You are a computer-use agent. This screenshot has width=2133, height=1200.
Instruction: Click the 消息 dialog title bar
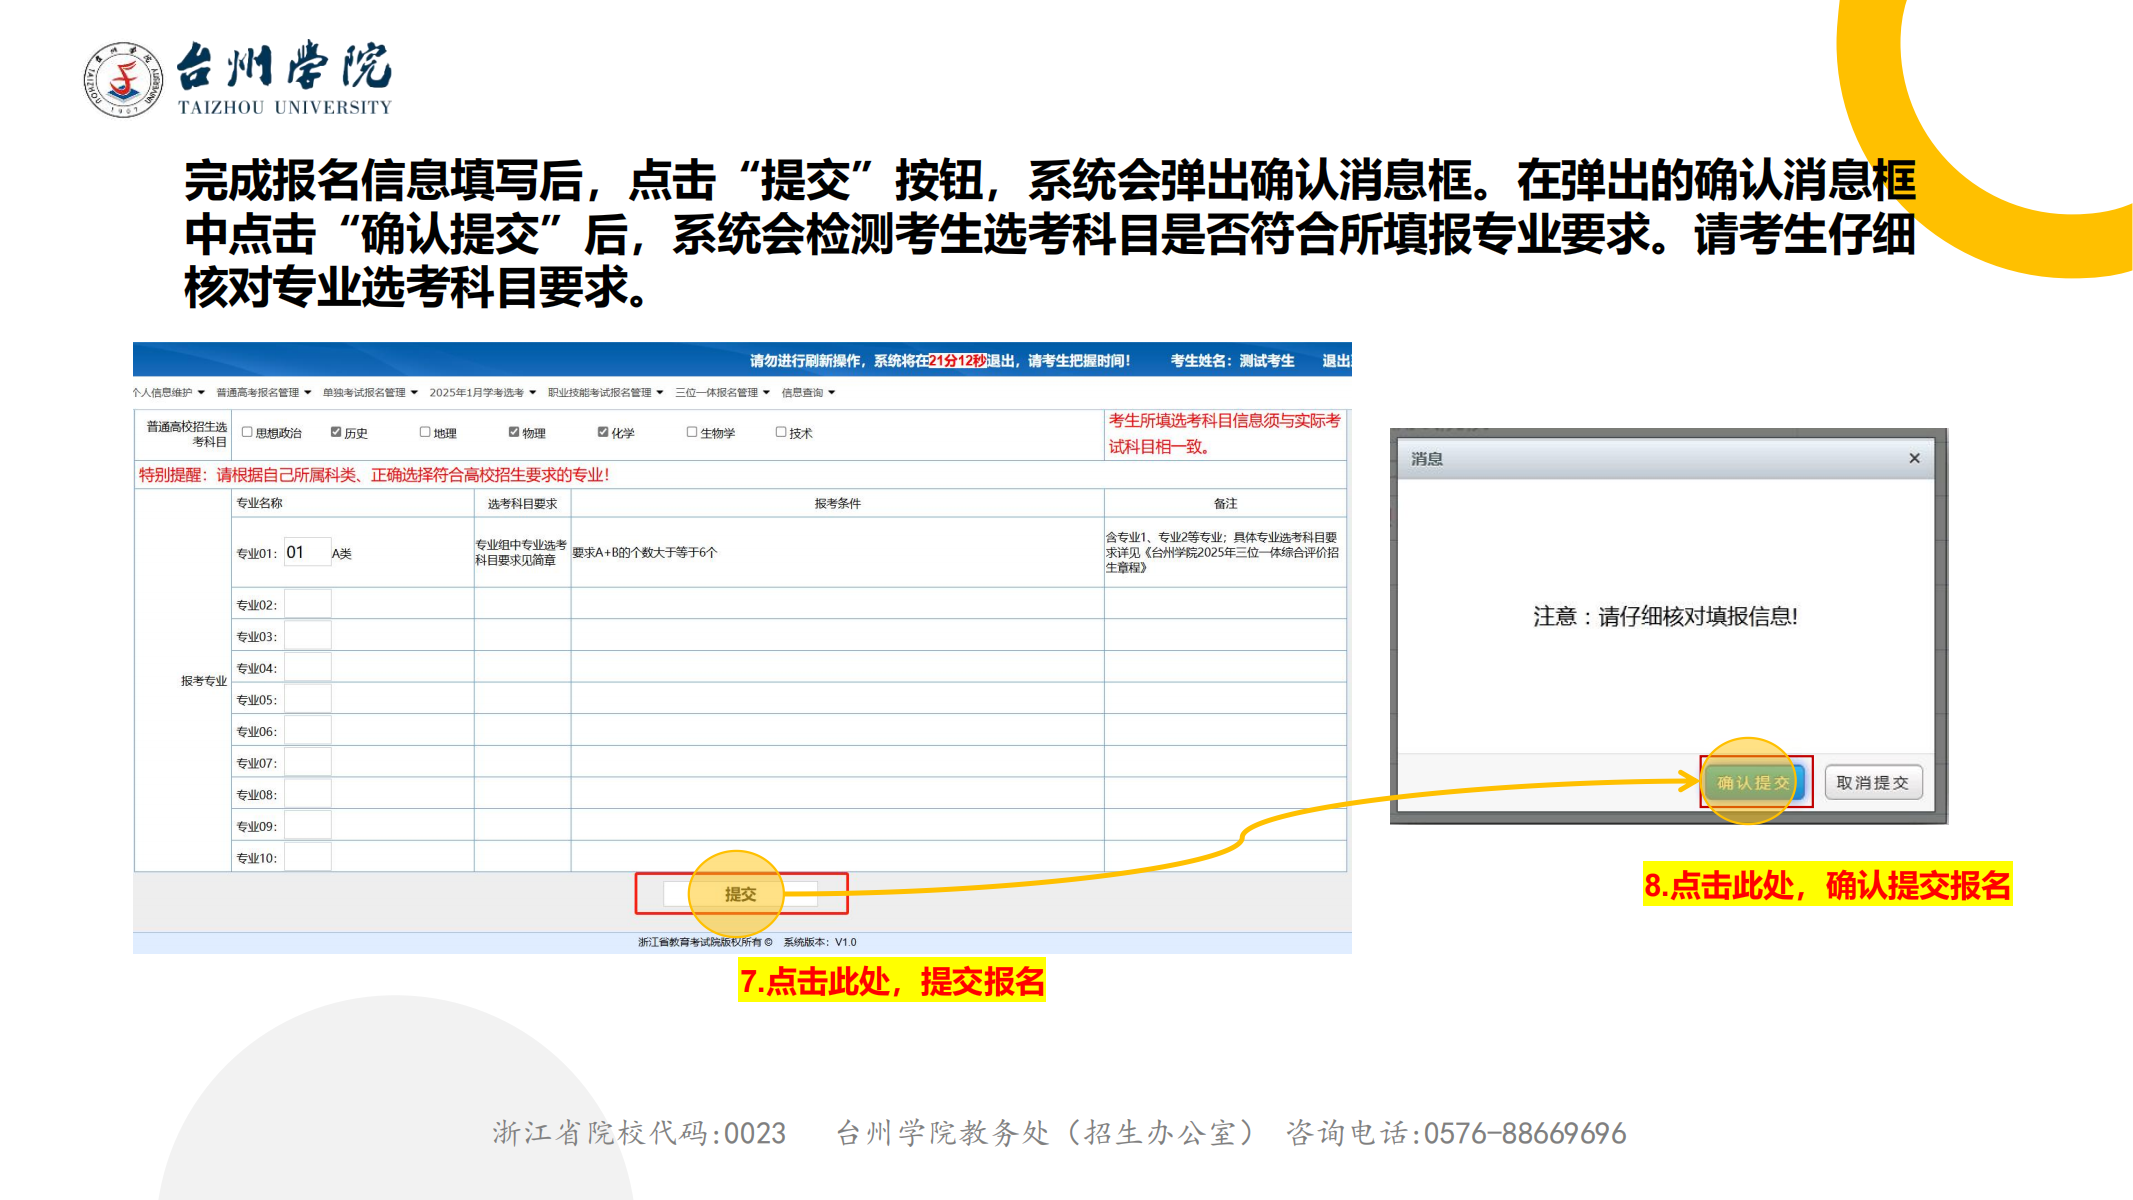(x=1666, y=458)
